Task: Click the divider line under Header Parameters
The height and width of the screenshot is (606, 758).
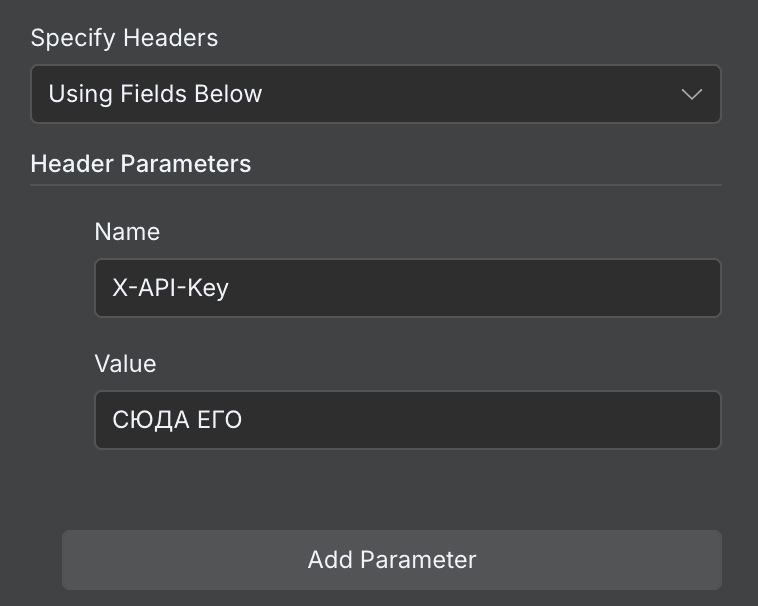Action: (x=375, y=185)
